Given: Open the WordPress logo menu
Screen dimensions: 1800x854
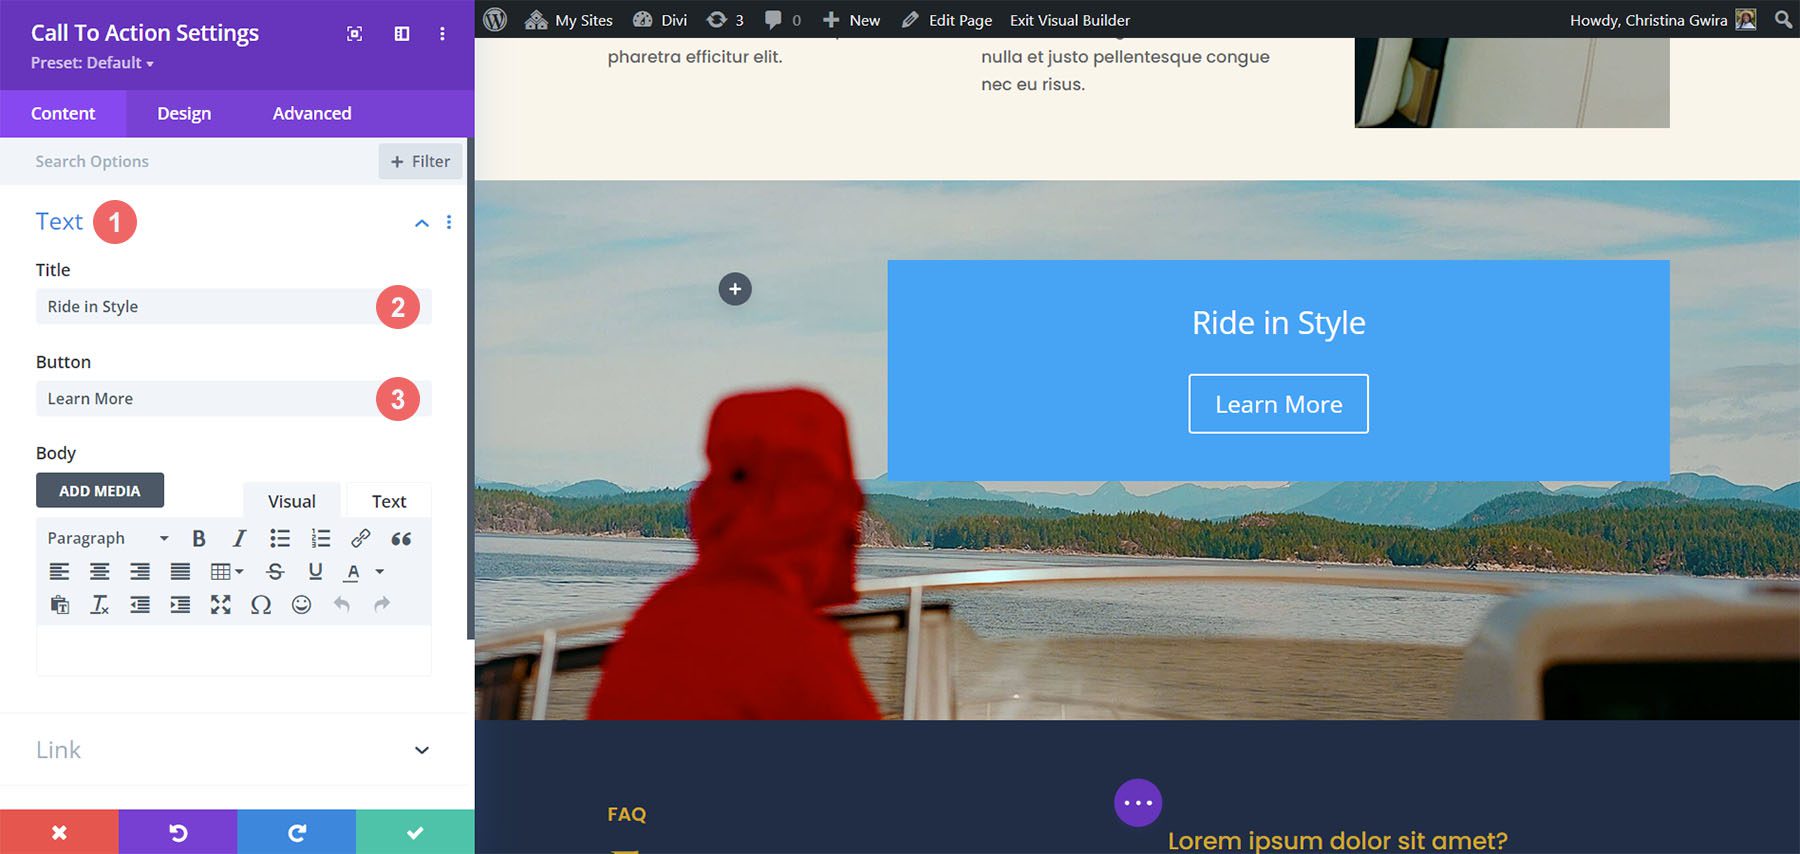Looking at the screenshot, I should coord(495,19).
